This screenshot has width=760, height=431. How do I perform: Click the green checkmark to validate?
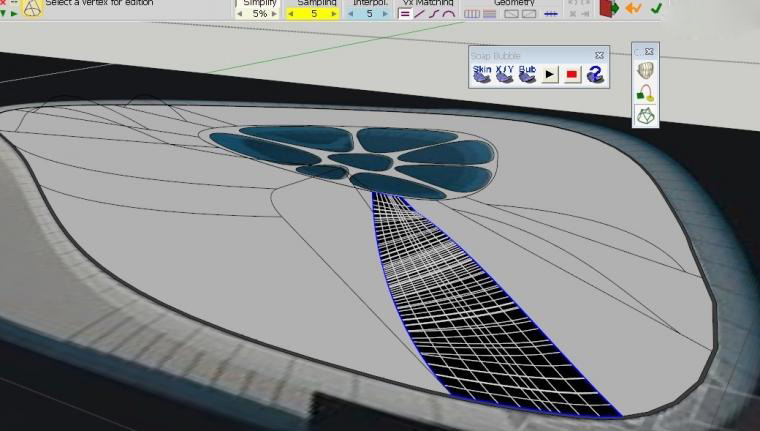[x=656, y=9]
